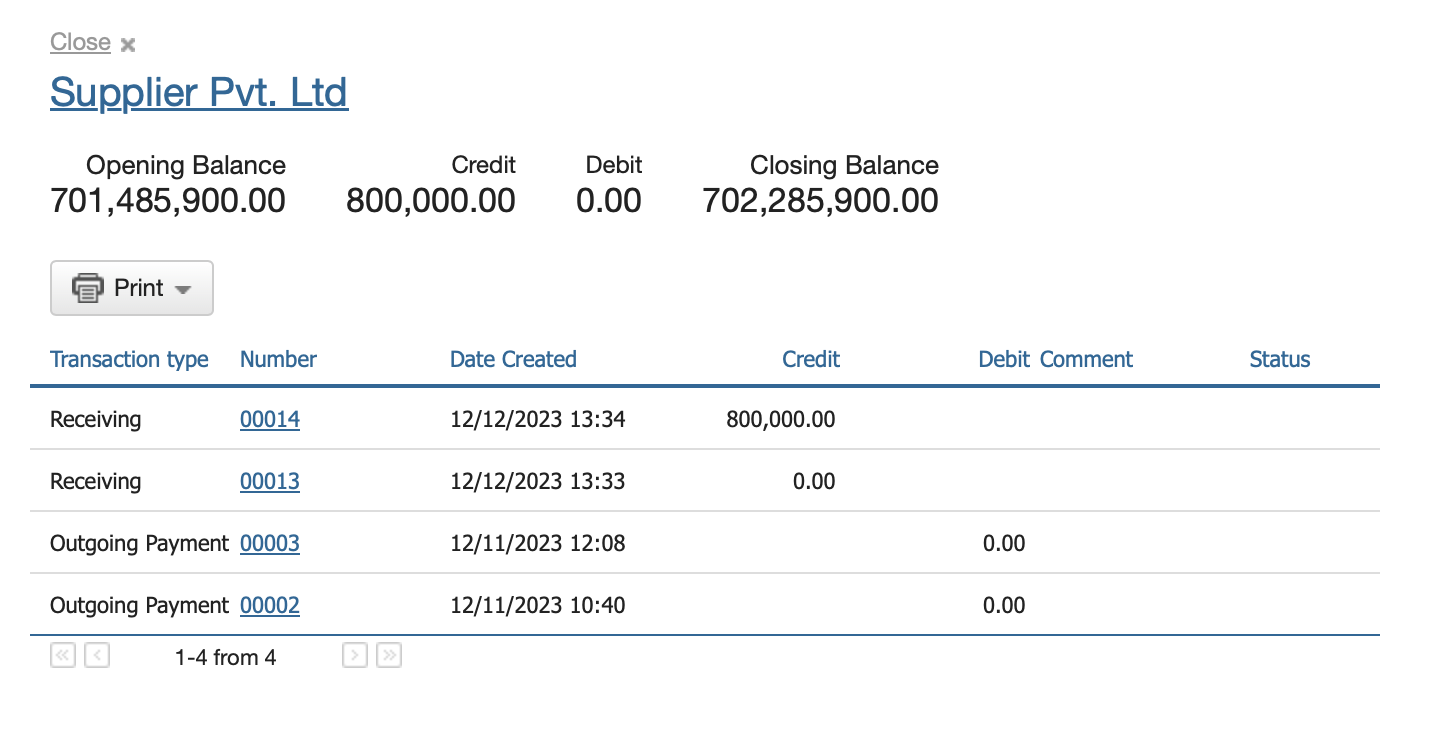The width and height of the screenshot is (1446, 734).
Task: Click summary Debit total 0.00
Action: pyautogui.click(x=609, y=201)
